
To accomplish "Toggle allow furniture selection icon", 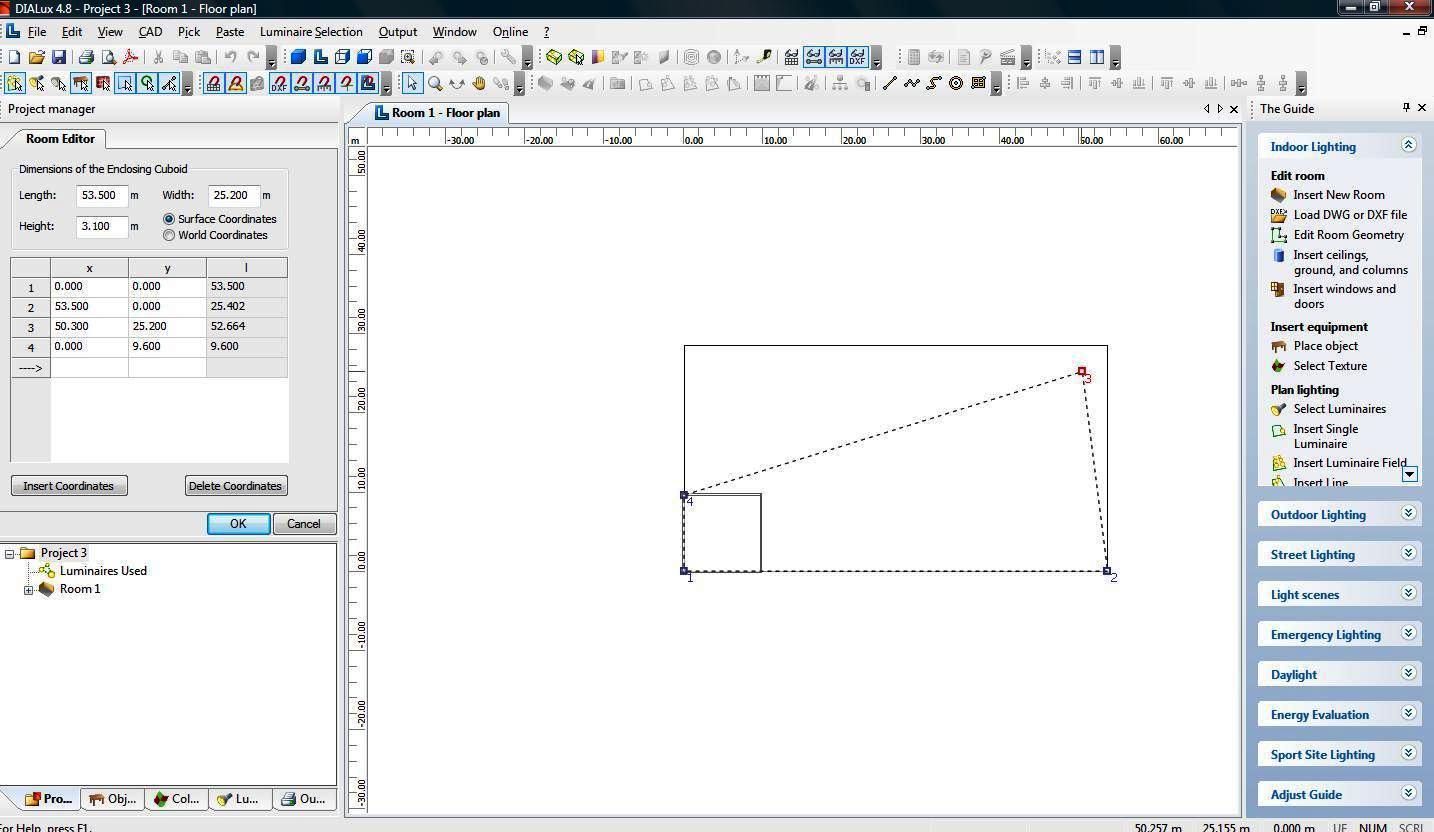I will [x=81, y=84].
